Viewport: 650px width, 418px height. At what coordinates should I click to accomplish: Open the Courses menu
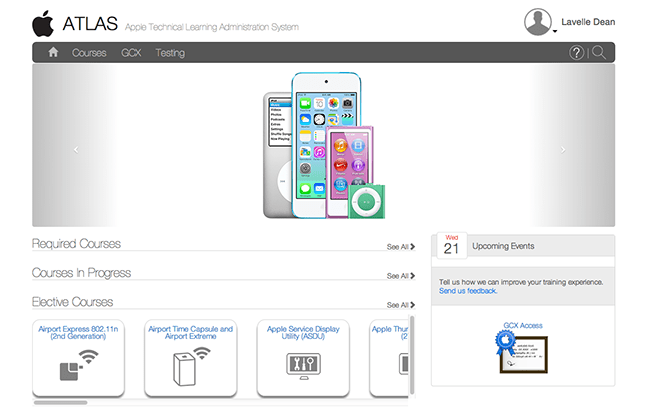(89, 53)
